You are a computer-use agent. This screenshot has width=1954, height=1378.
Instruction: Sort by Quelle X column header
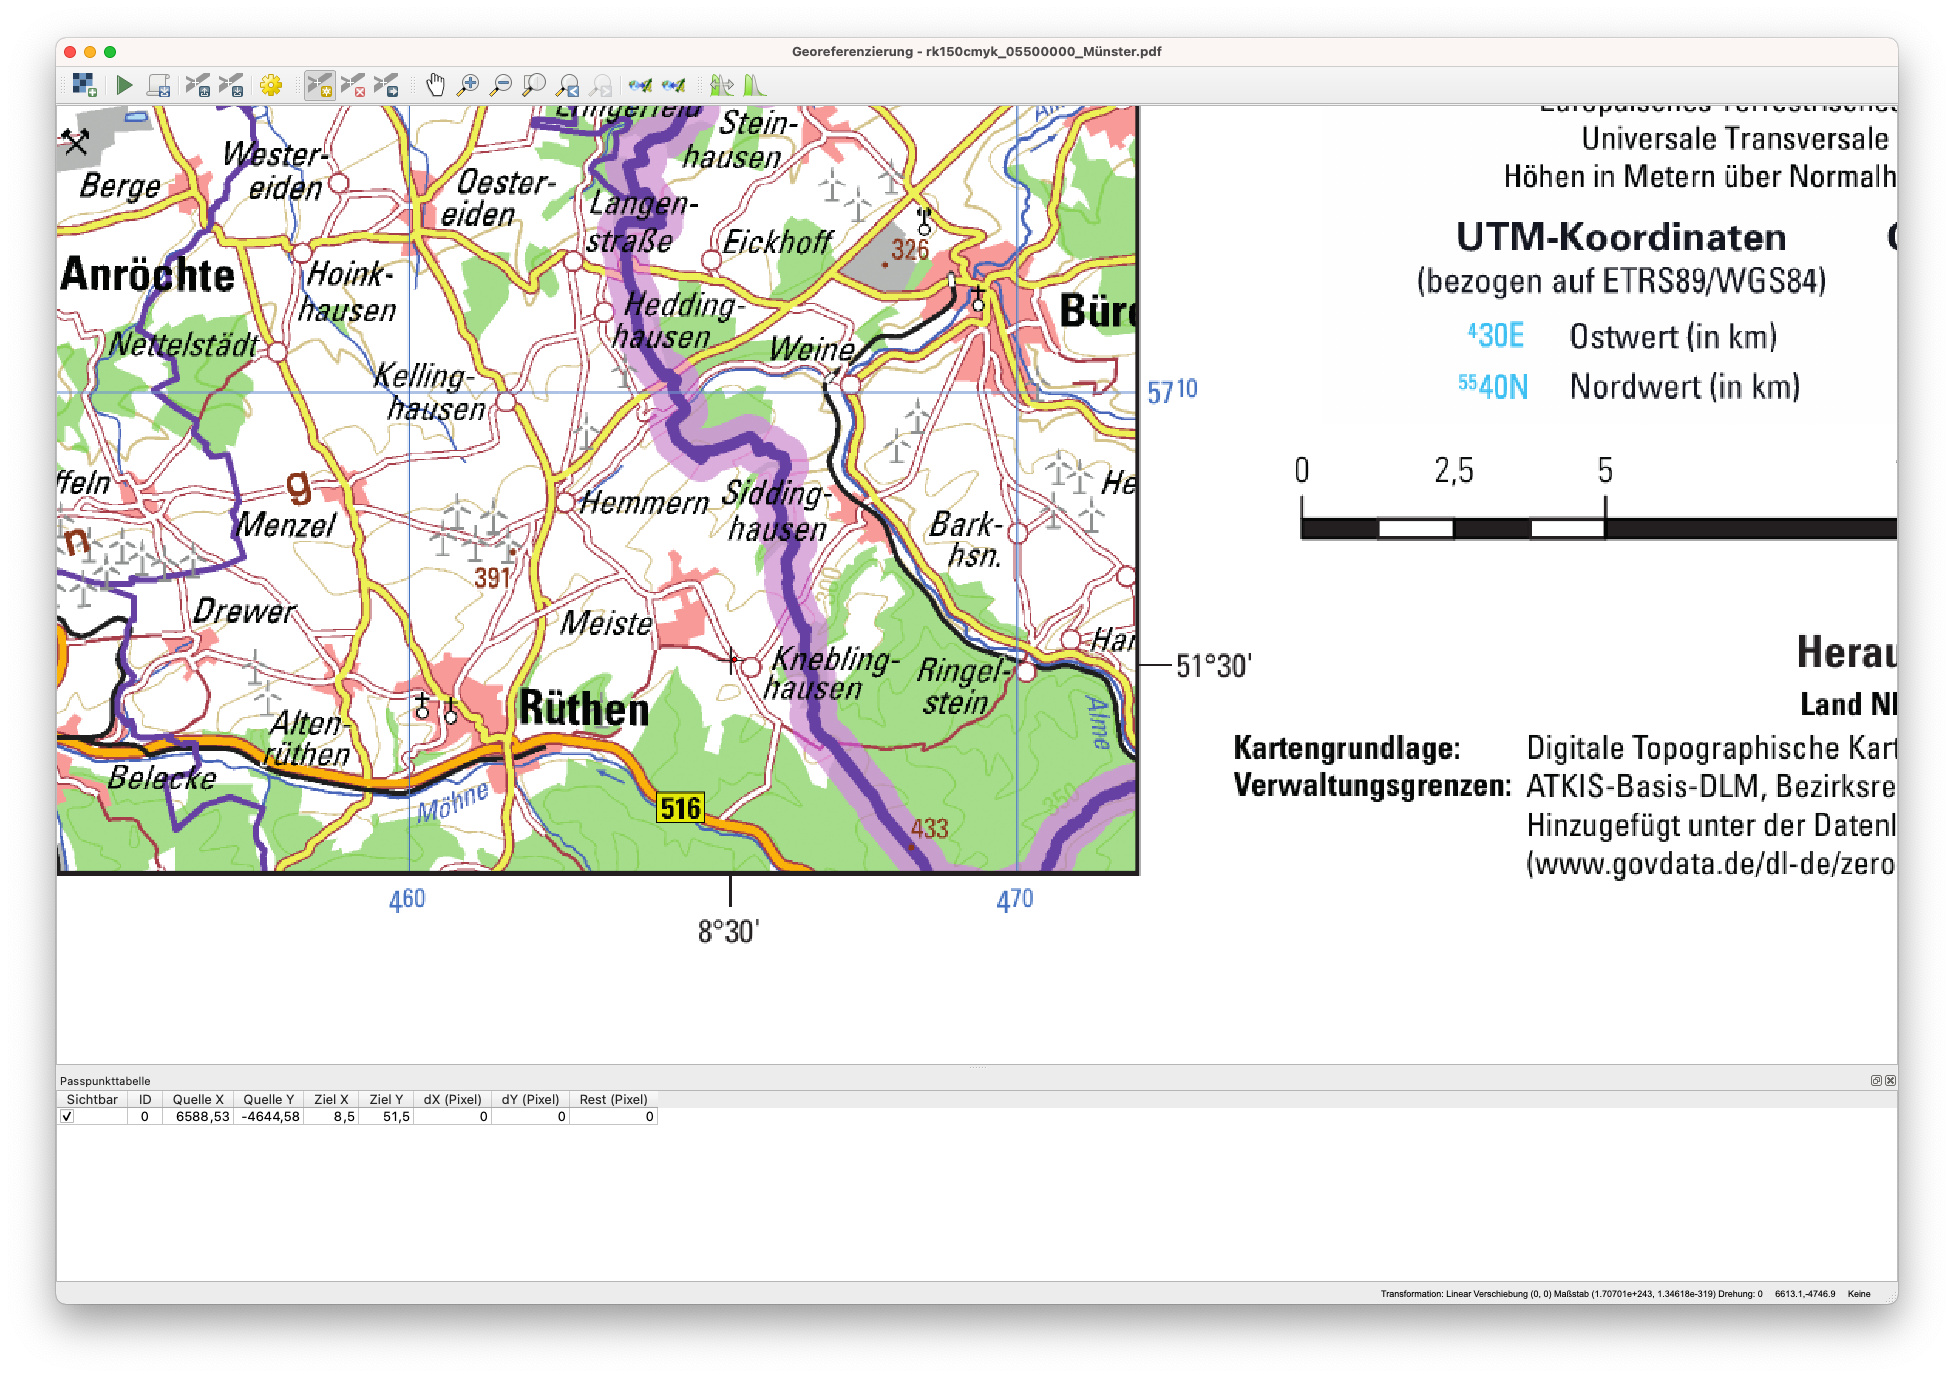tap(198, 1099)
